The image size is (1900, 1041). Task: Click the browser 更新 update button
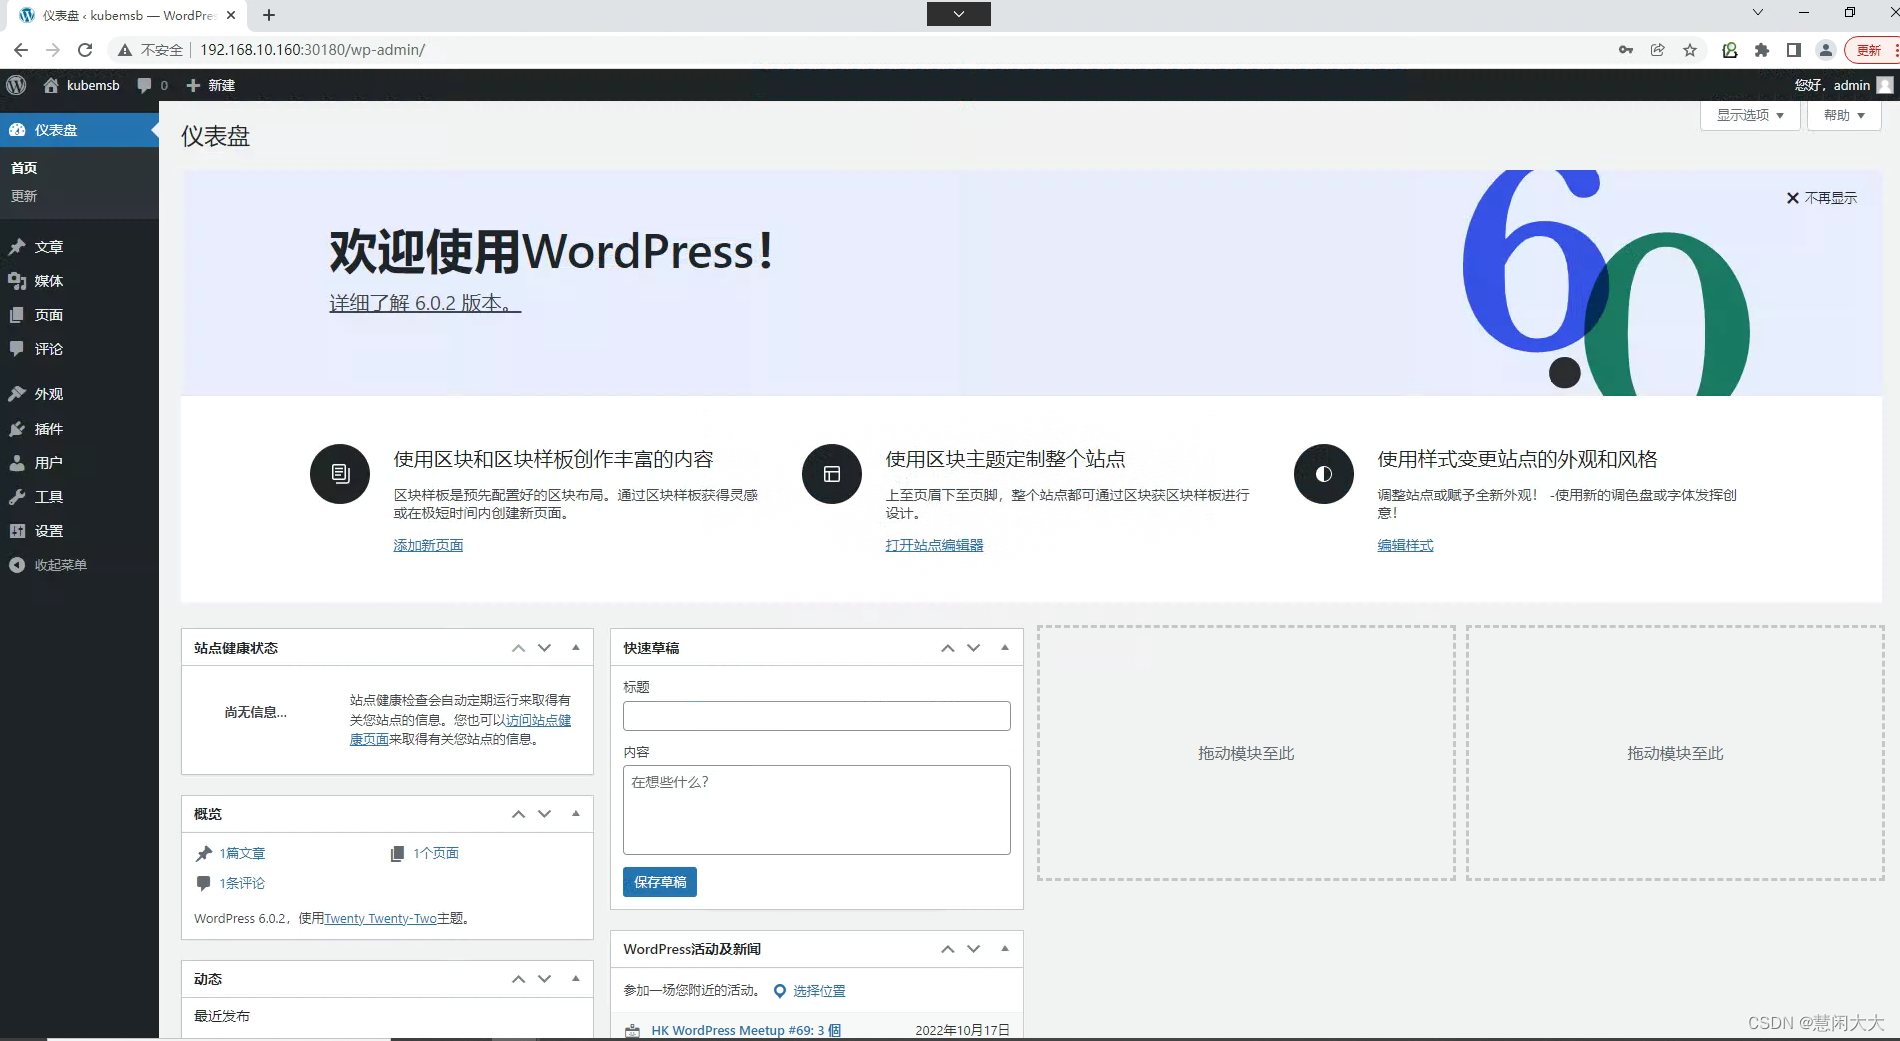pos(1871,50)
